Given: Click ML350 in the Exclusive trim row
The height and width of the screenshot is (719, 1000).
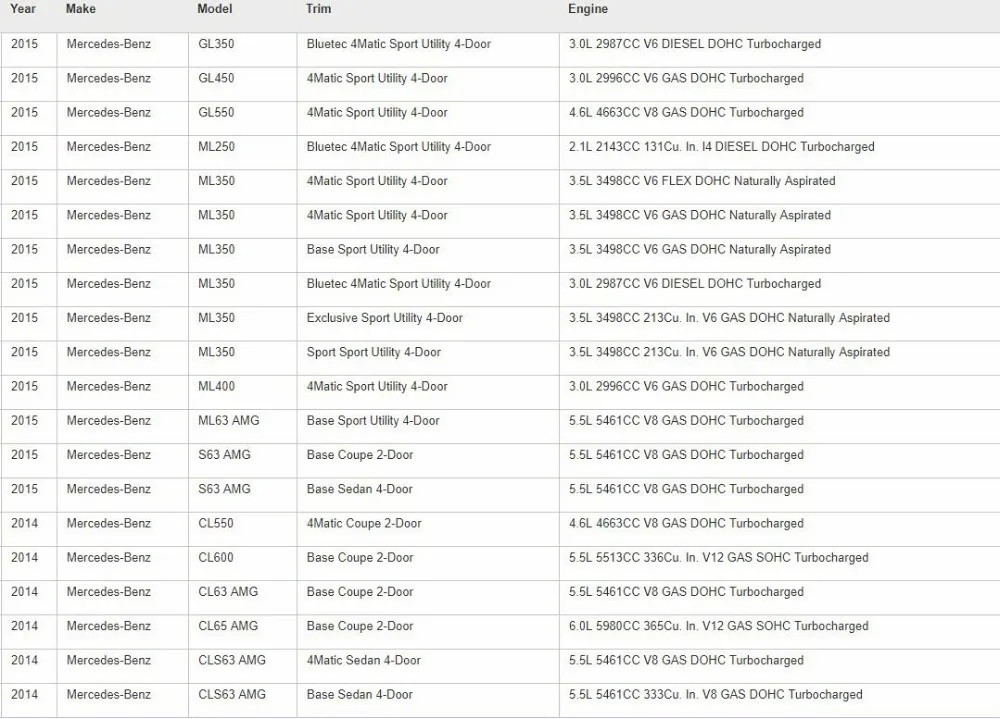Looking at the screenshot, I should [216, 318].
